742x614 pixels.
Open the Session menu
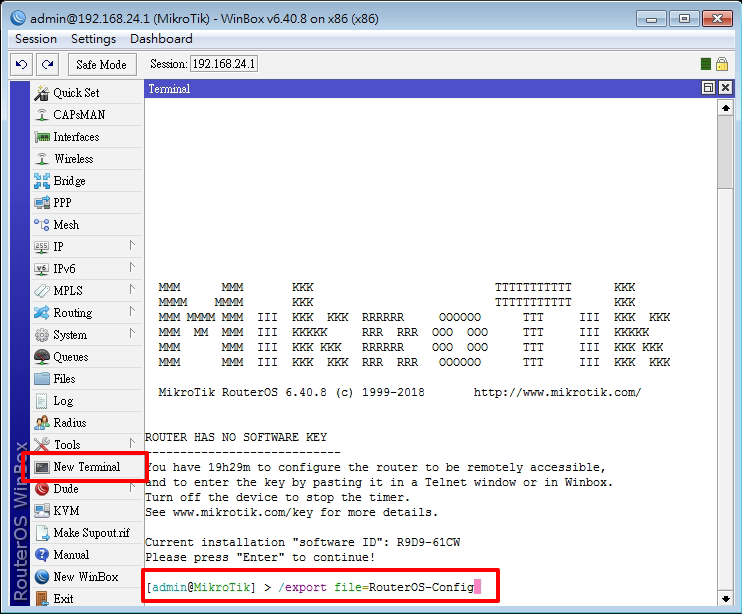point(36,39)
